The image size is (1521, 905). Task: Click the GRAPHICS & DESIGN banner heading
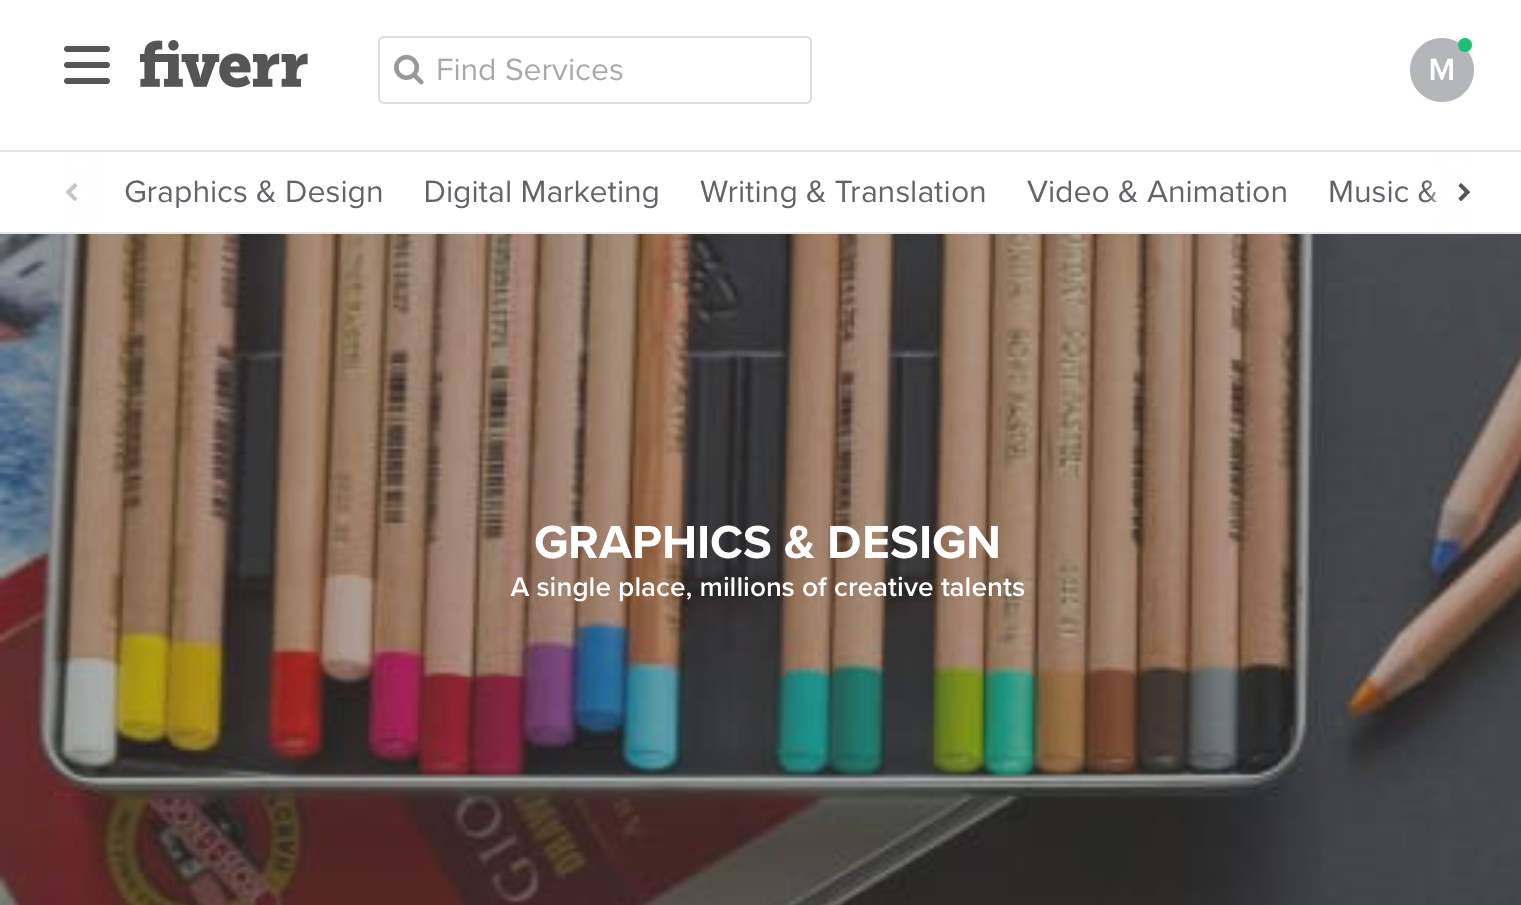767,543
